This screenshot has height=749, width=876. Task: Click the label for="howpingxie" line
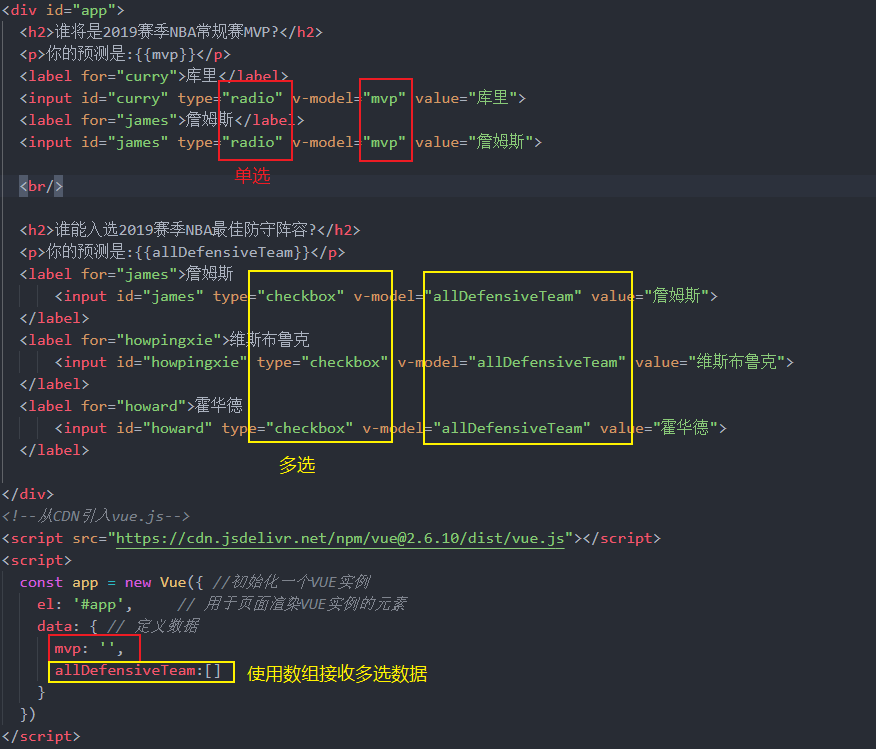(164, 340)
